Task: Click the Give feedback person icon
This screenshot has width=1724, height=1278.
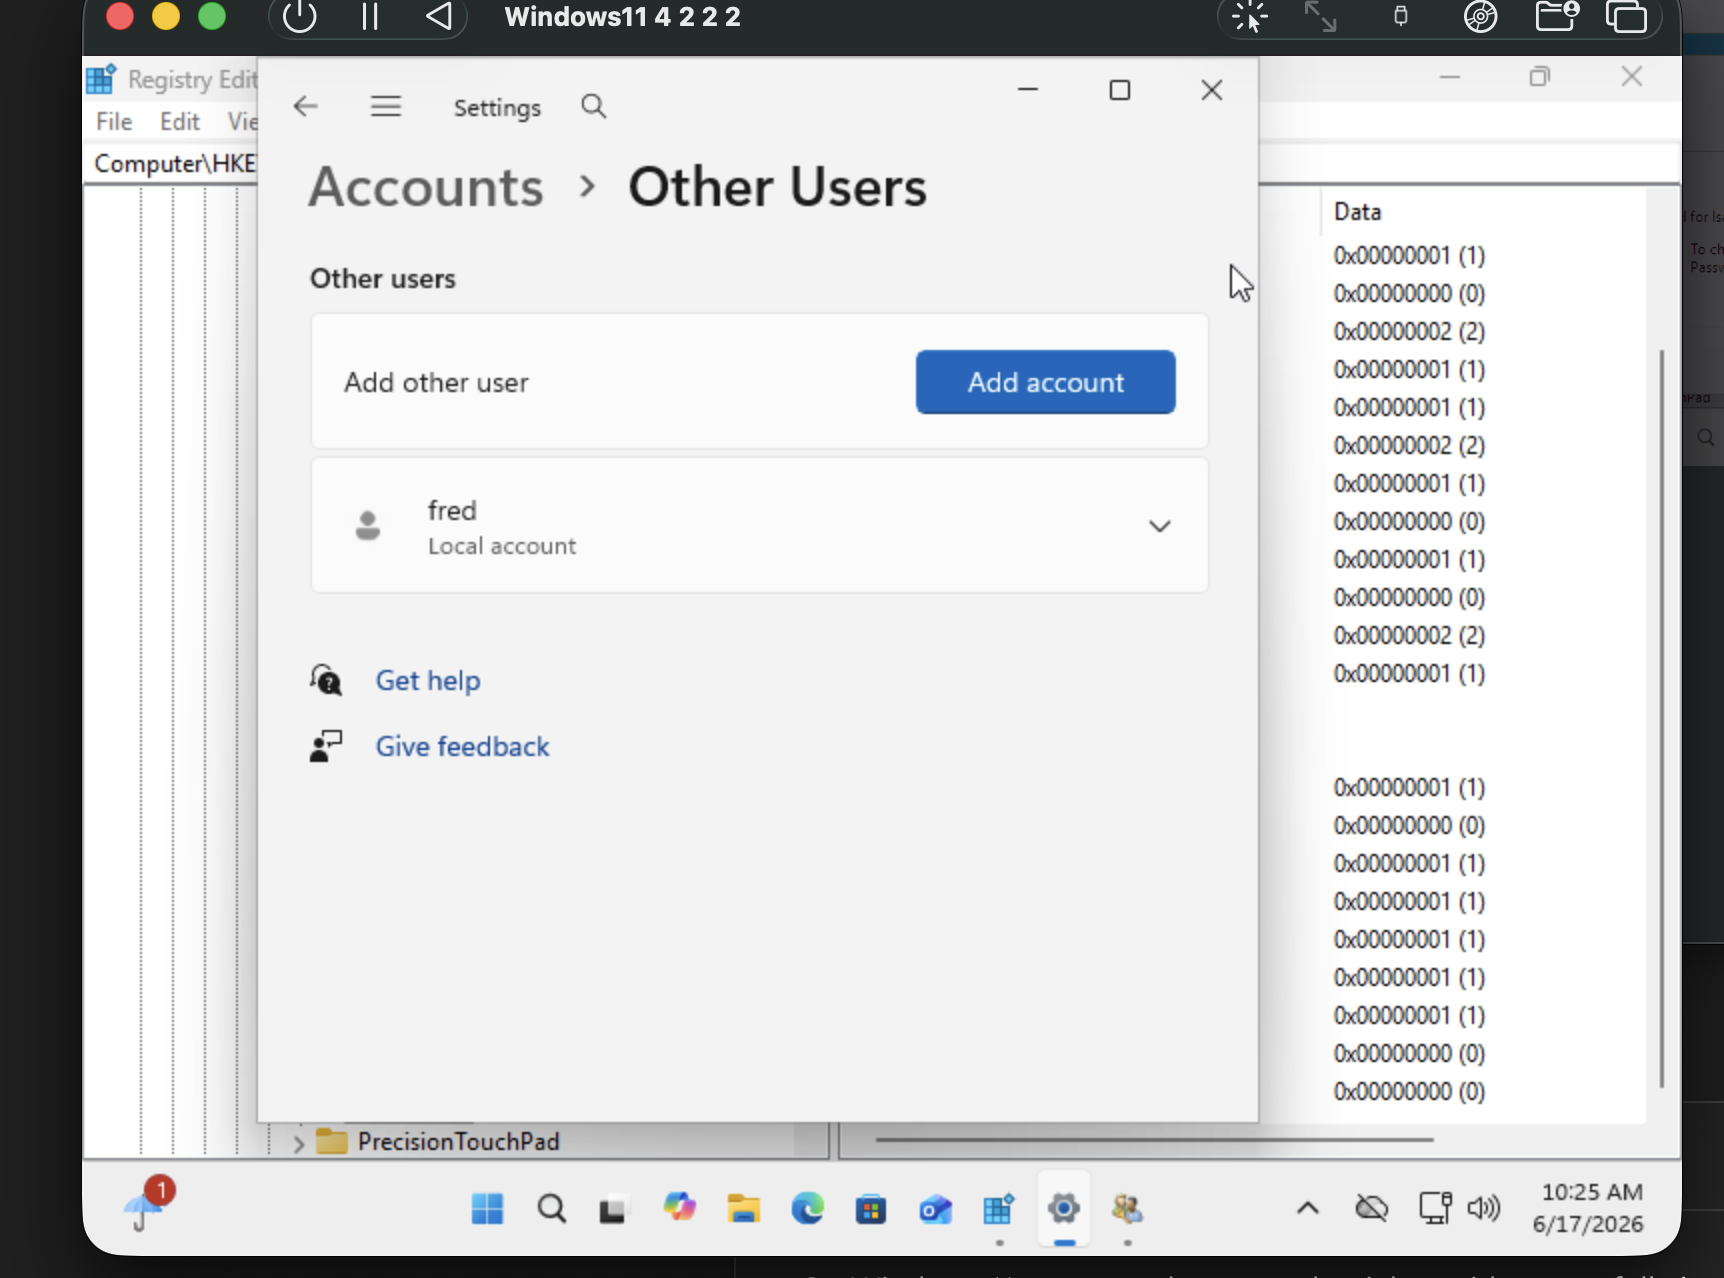Action: click(x=325, y=746)
